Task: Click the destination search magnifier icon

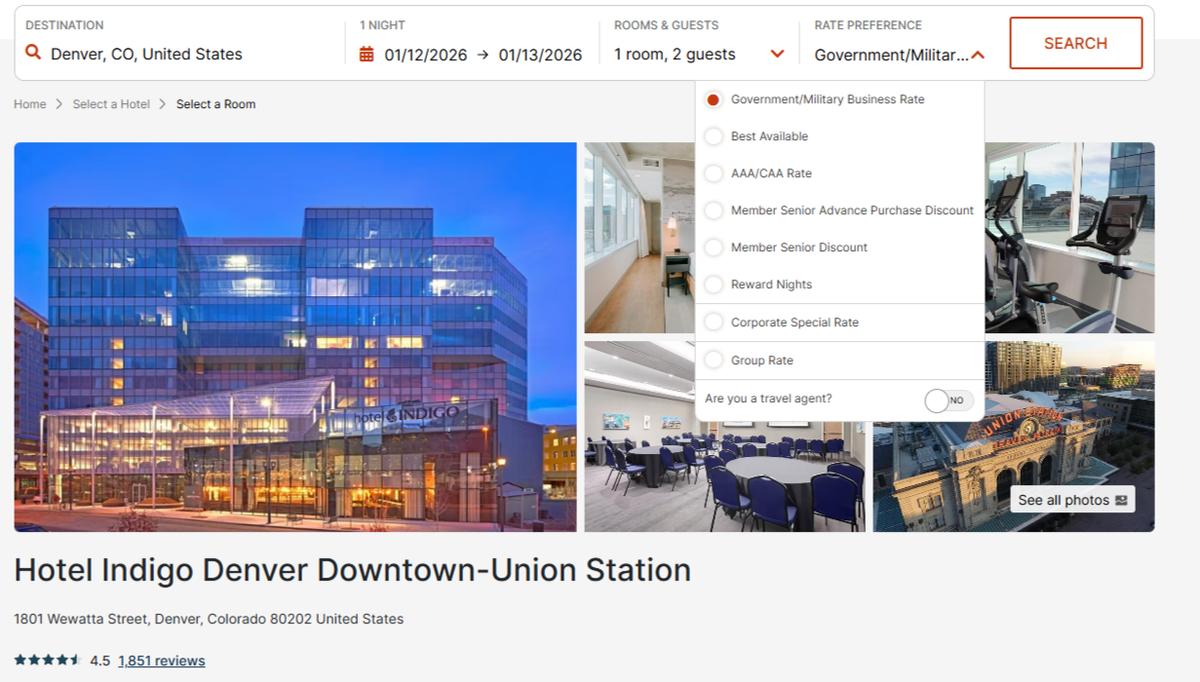Action: click(33, 54)
